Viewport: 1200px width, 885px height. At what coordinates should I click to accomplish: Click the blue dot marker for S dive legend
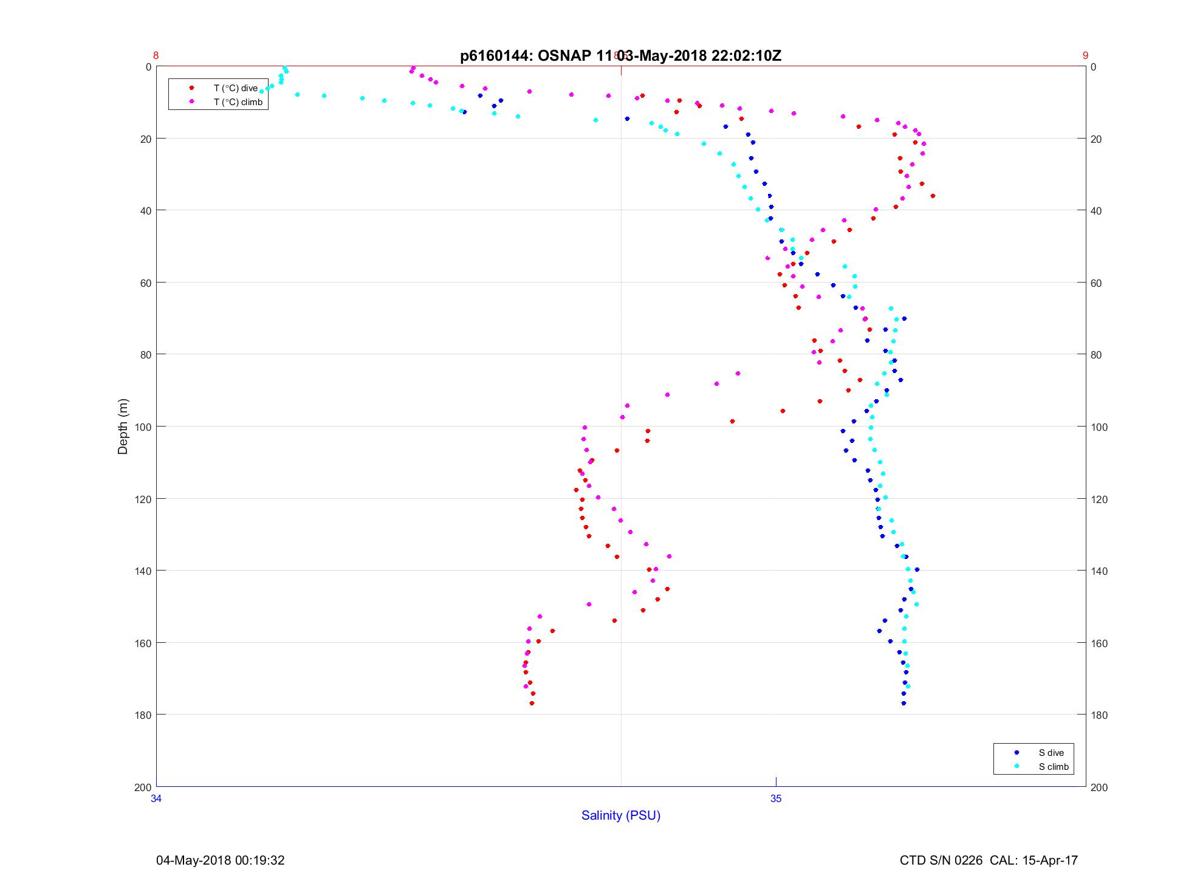(1017, 752)
